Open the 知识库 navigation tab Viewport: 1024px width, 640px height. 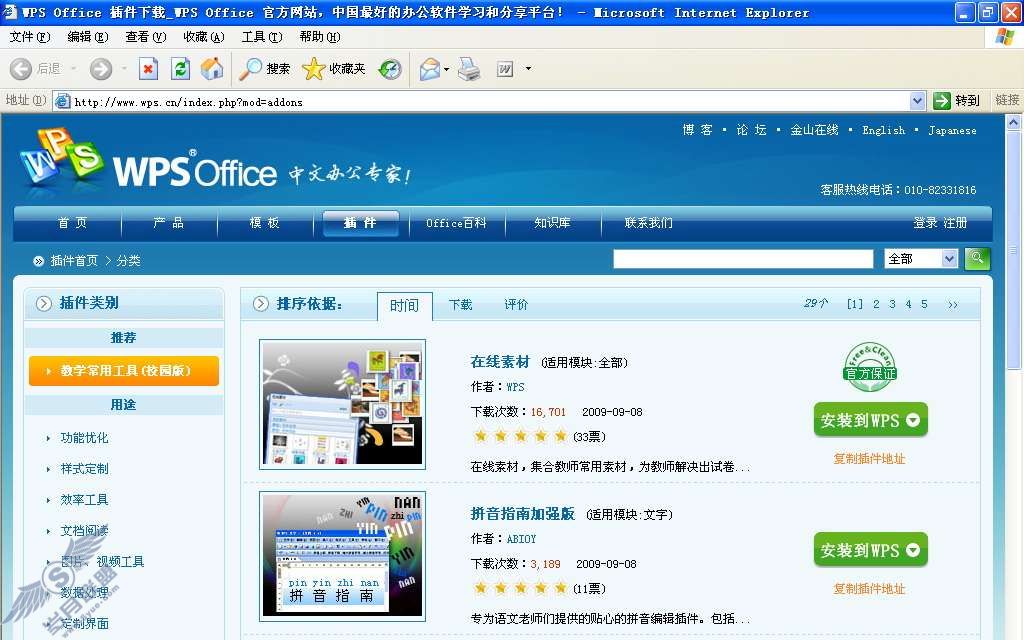point(552,223)
